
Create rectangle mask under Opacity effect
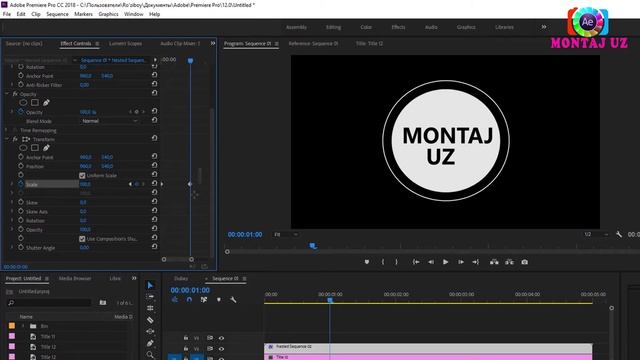tap(35, 102)
